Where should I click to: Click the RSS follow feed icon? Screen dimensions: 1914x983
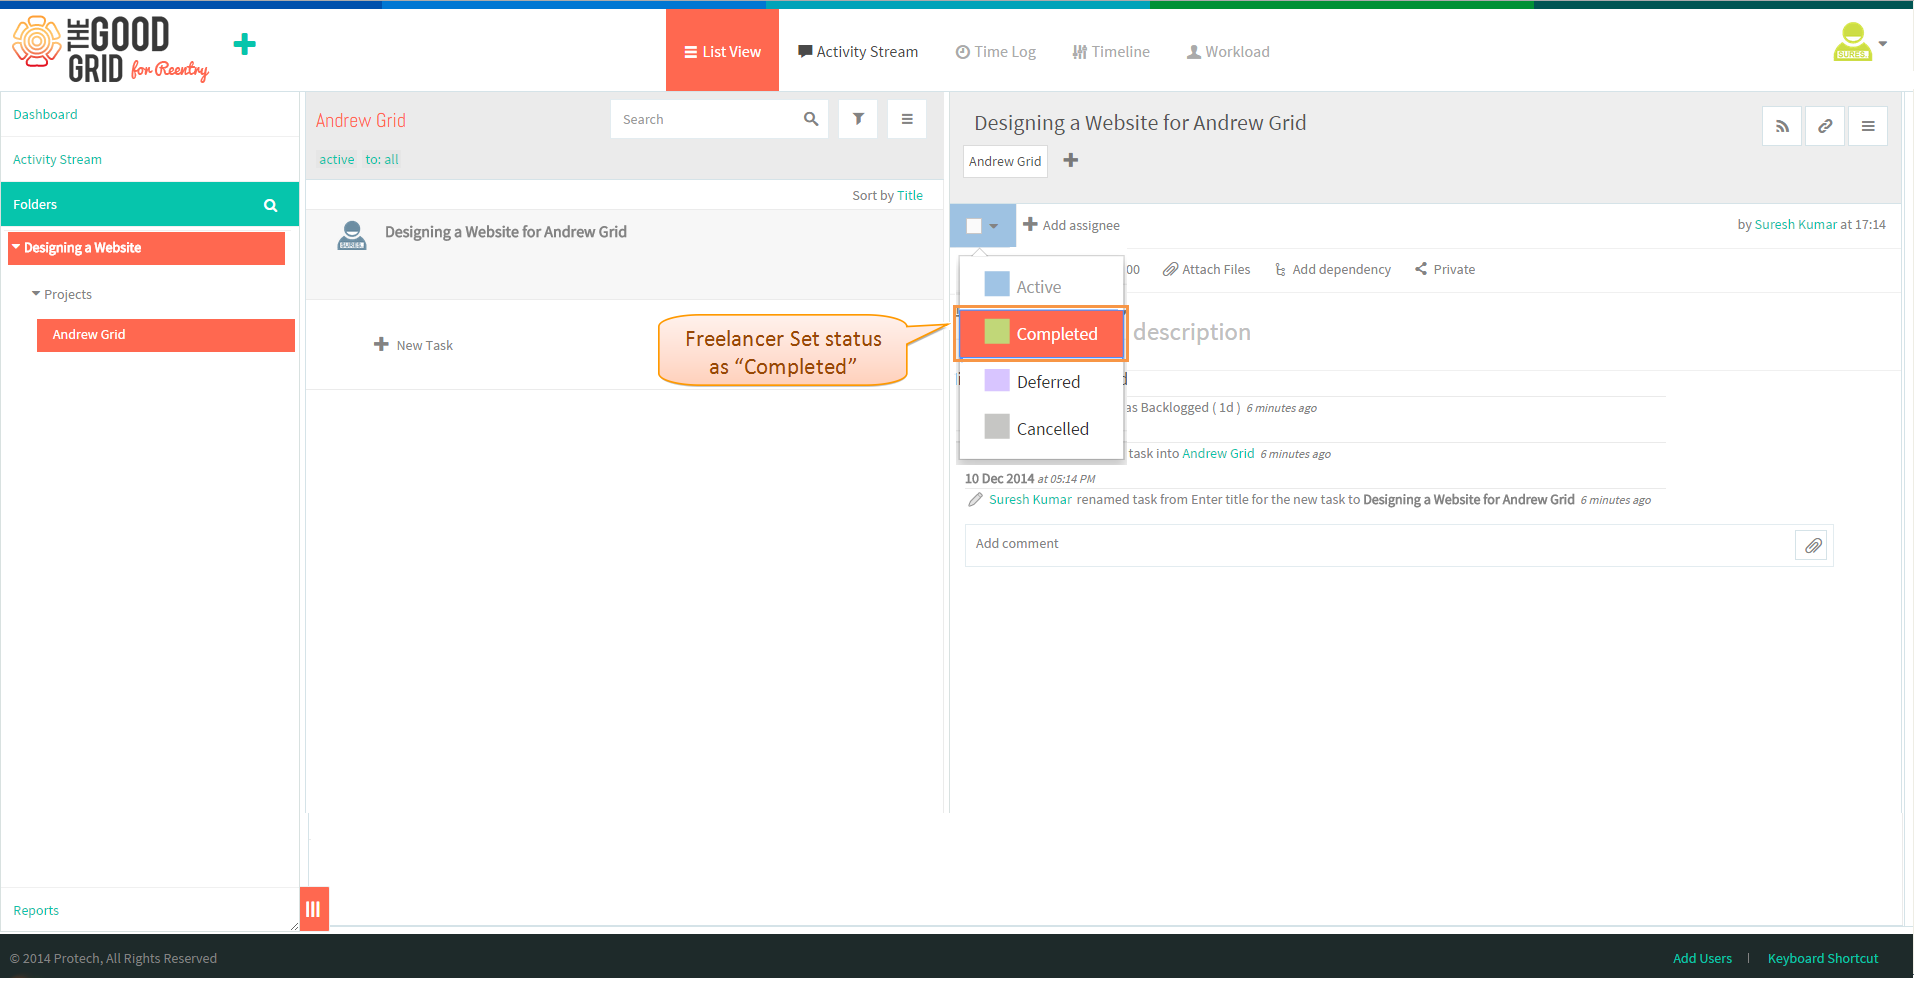pos(1782,126)
